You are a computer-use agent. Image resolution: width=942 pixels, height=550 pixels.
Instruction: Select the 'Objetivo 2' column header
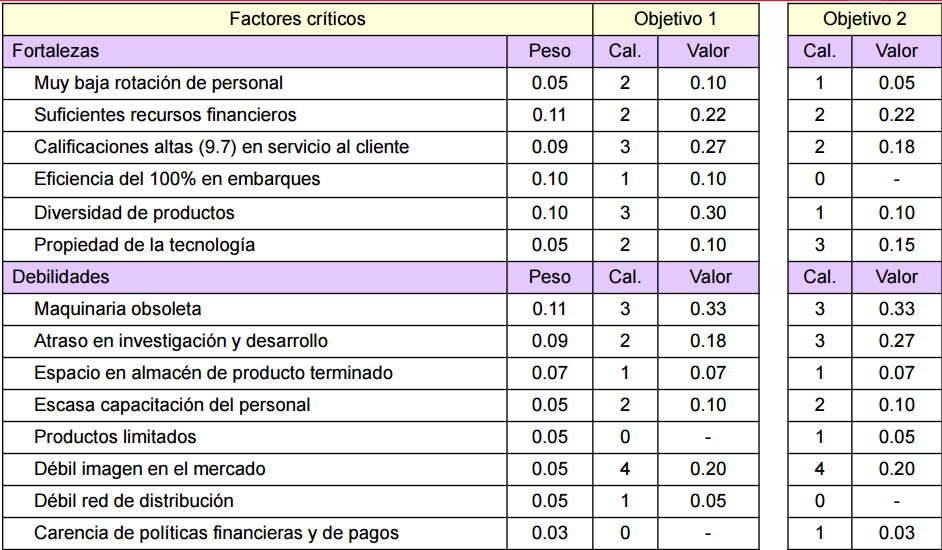coord(865,19)
